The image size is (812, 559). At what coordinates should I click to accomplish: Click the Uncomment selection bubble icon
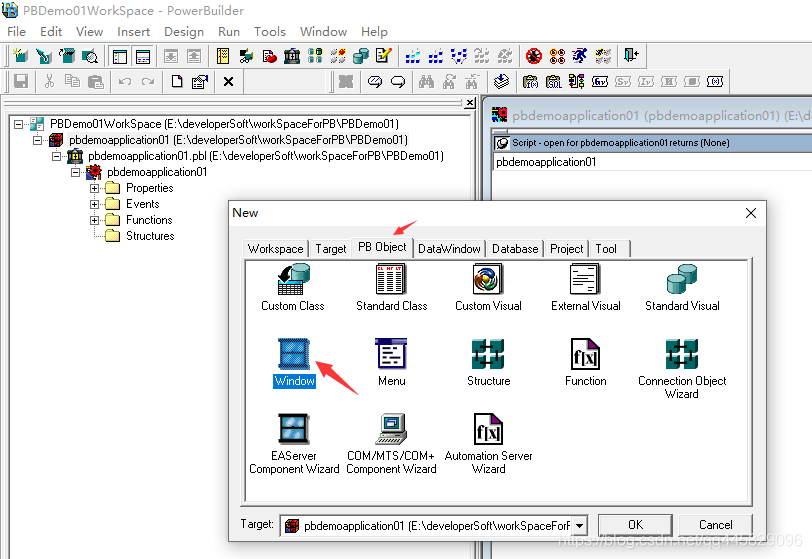click(x=398, y=81)
